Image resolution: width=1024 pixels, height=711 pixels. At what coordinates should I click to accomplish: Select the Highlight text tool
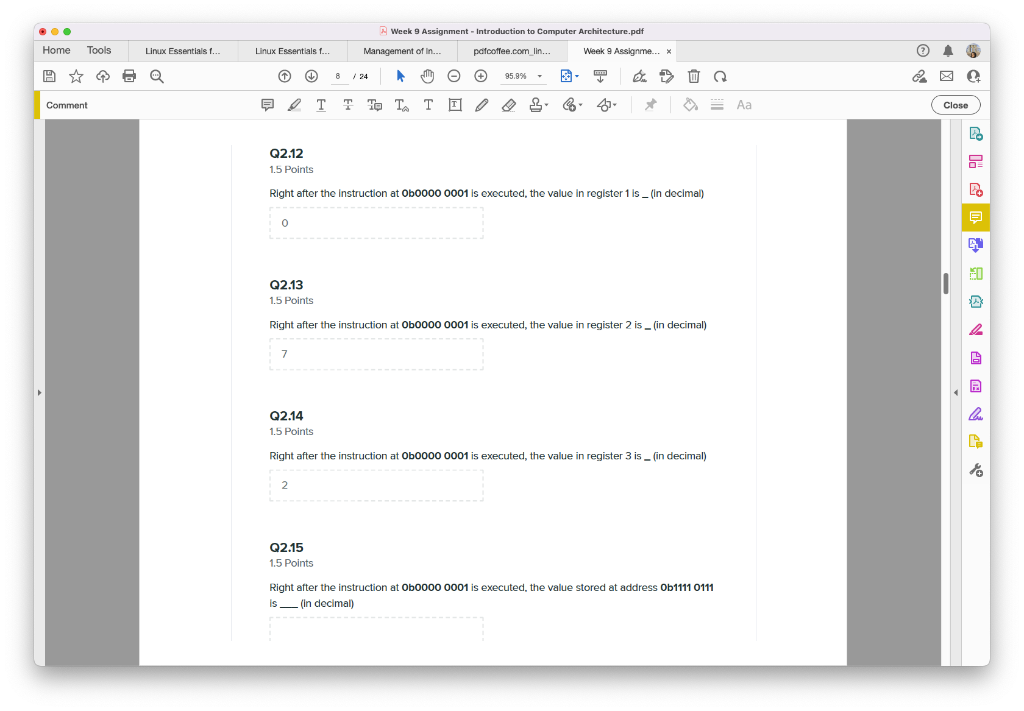295,105
